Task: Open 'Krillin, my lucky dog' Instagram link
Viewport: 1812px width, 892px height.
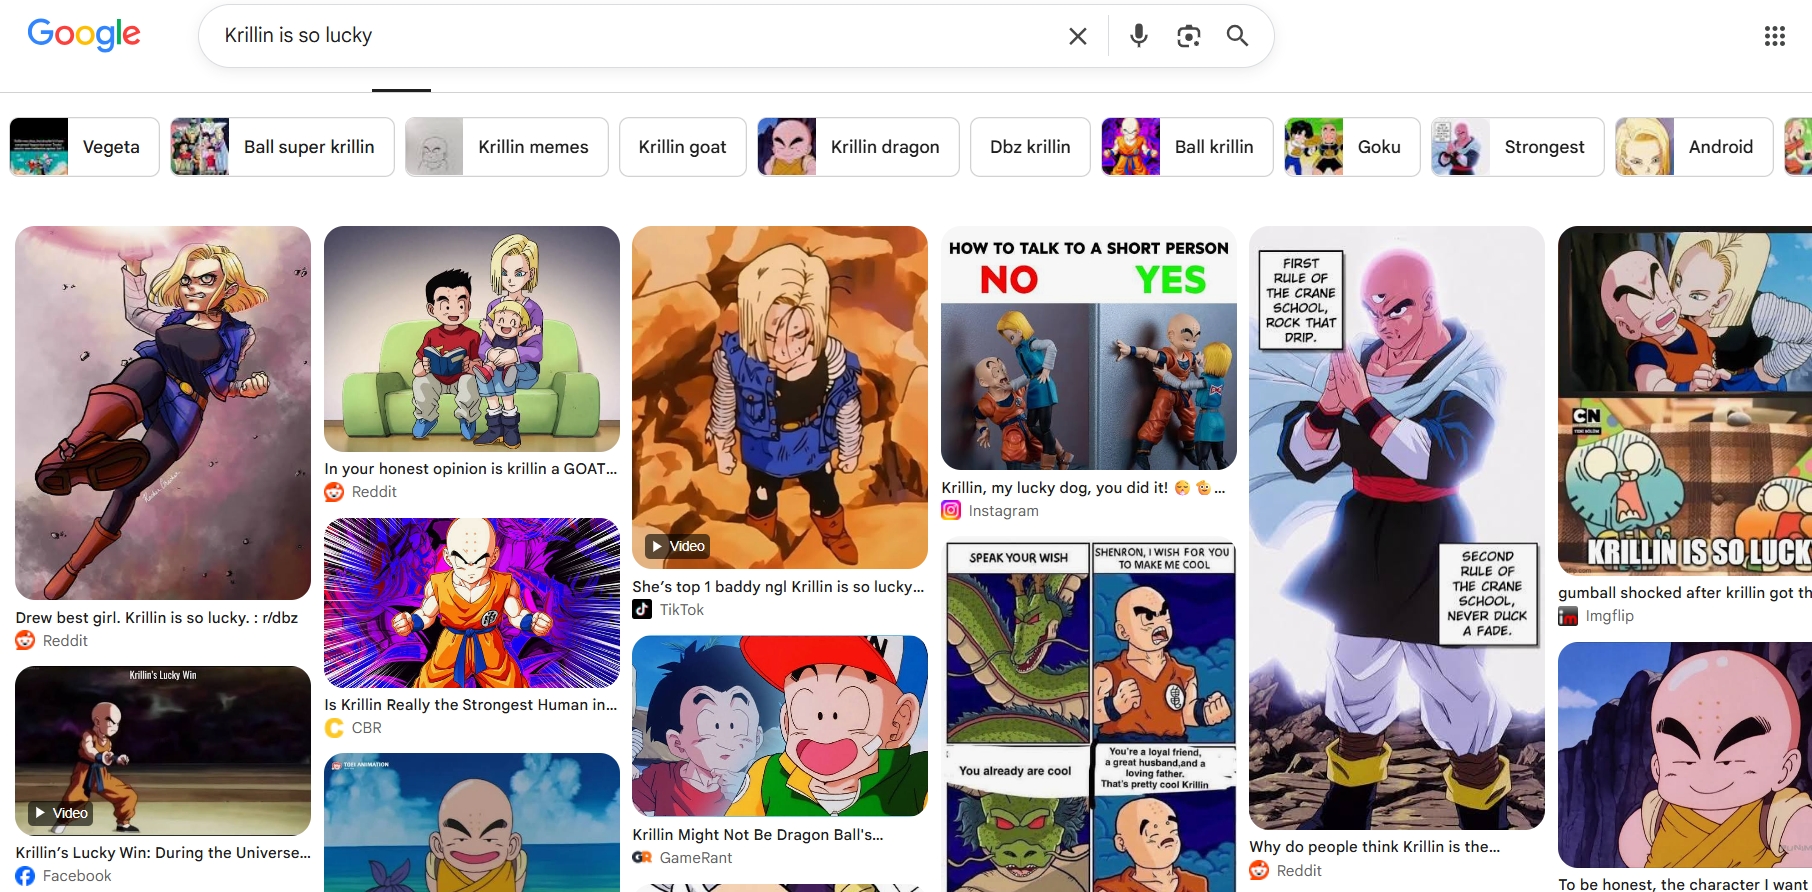Action: 1083,488
